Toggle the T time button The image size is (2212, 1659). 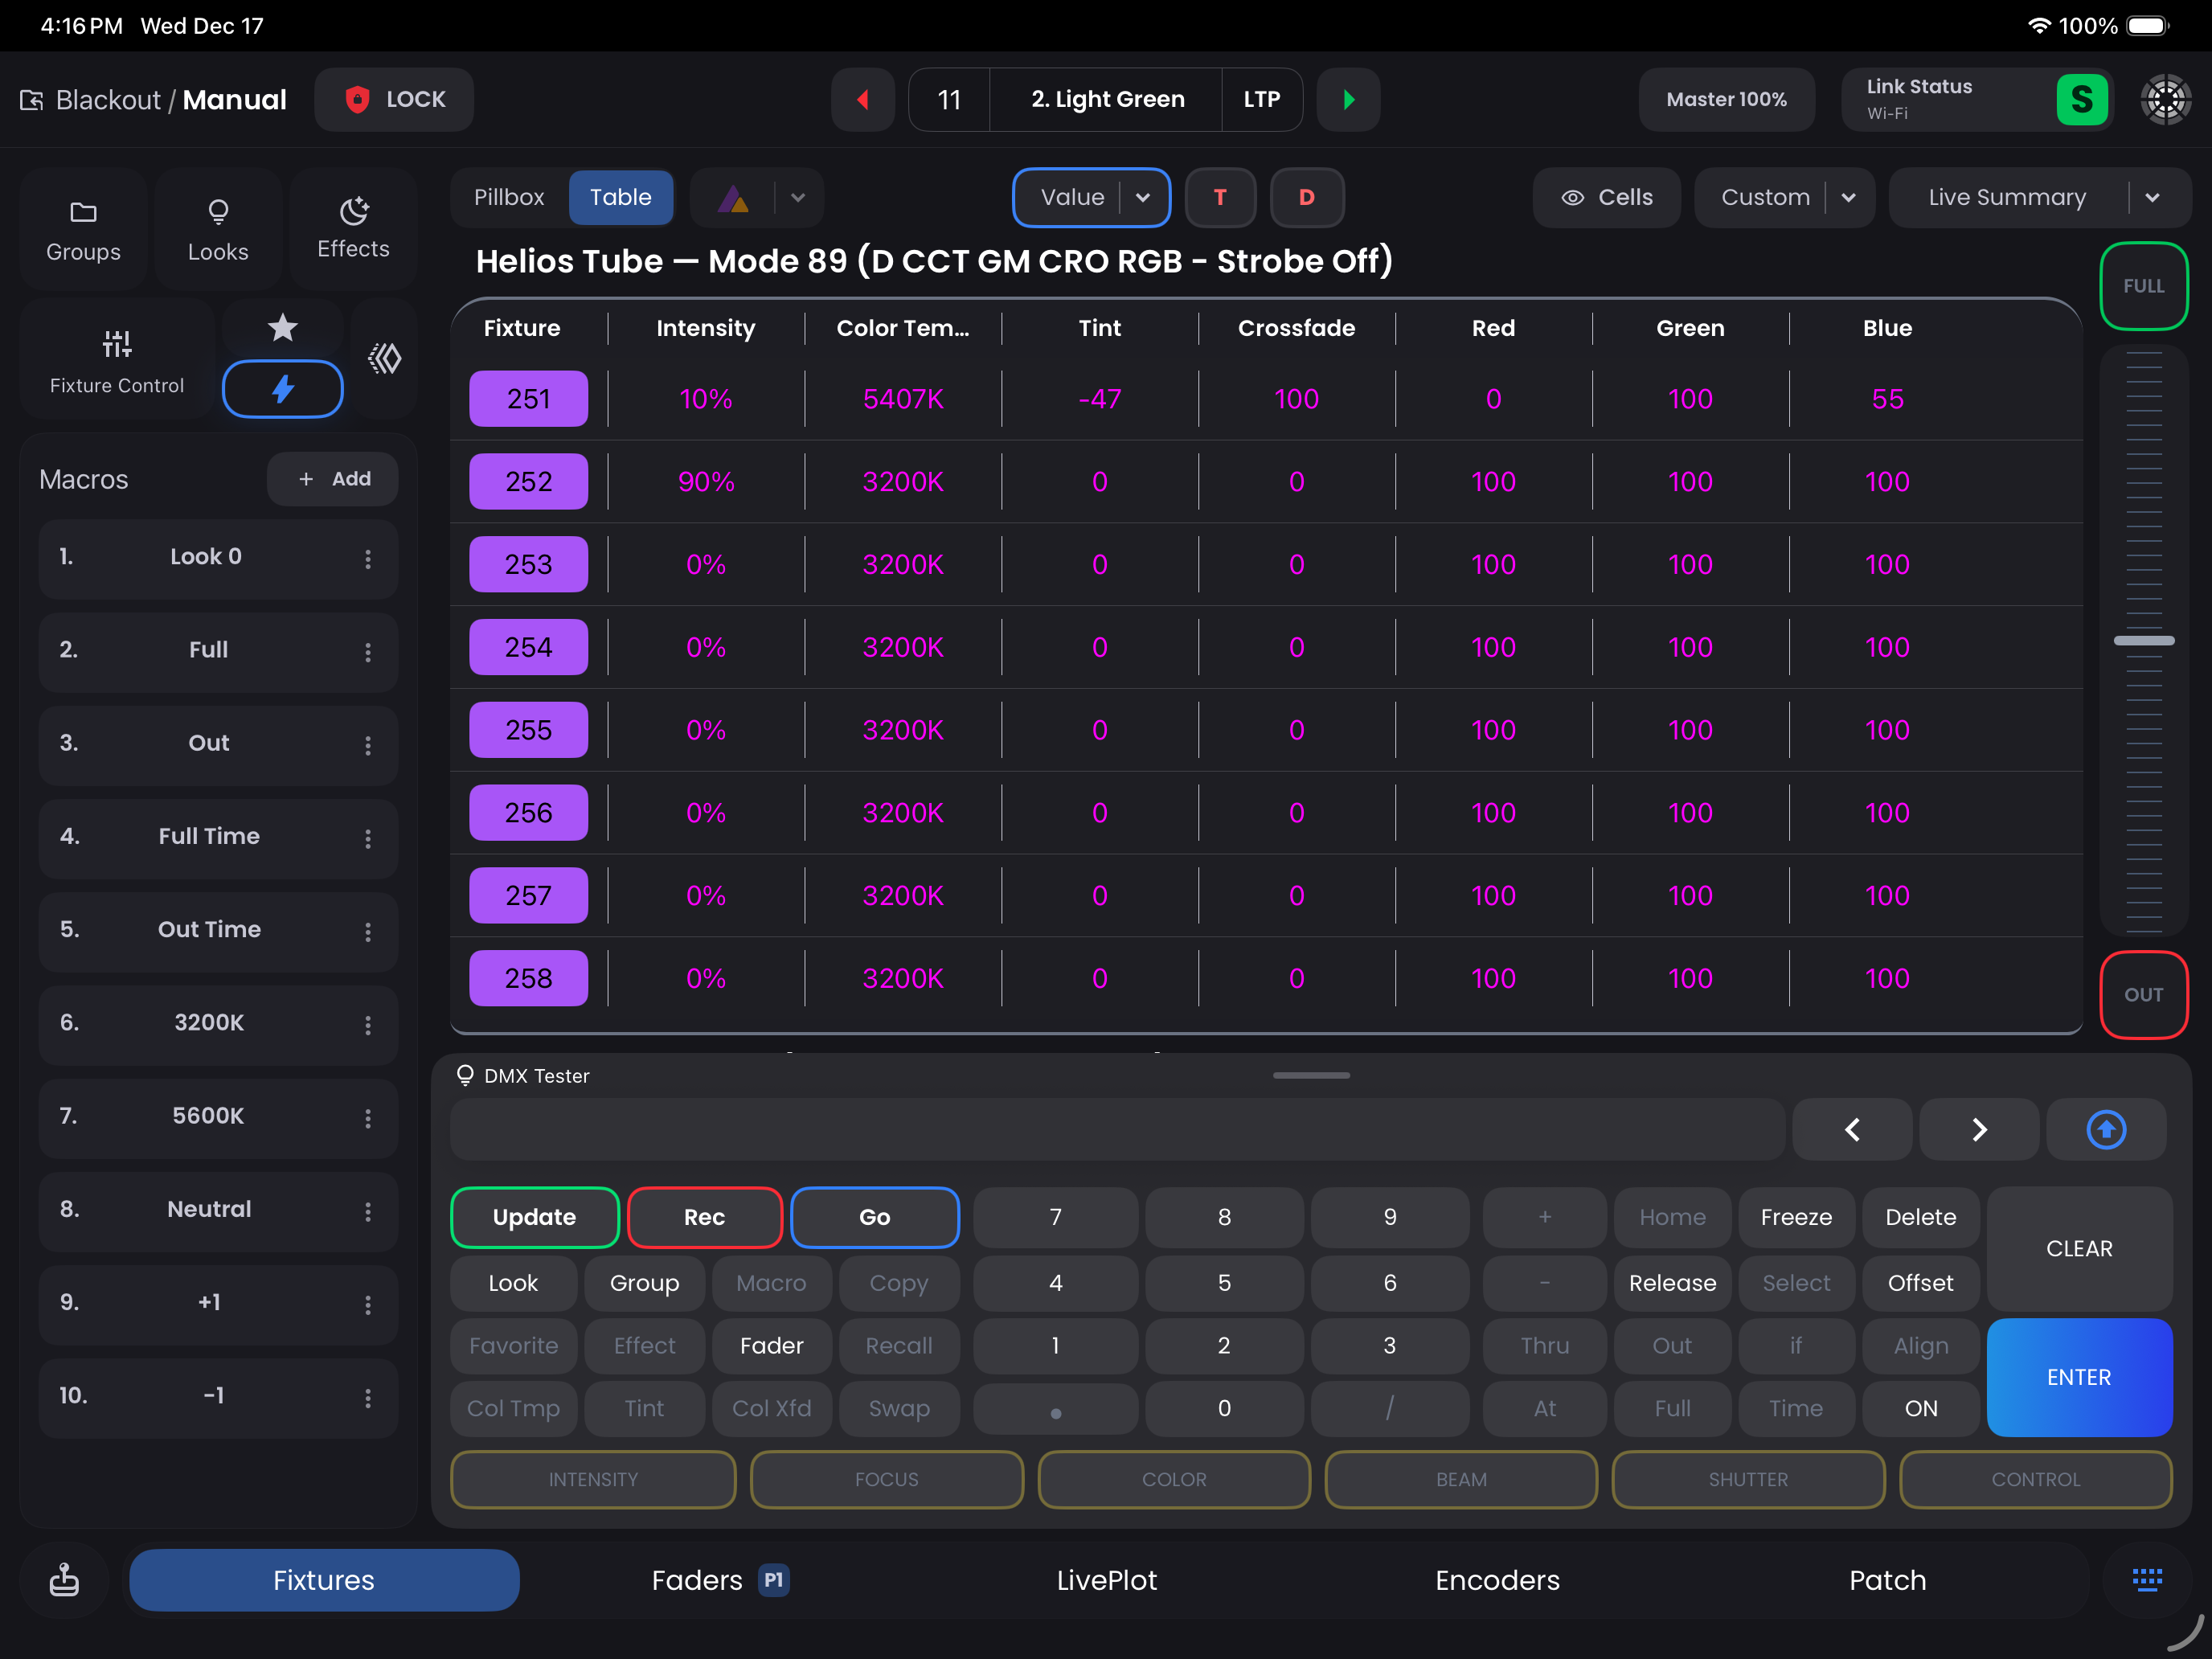click(x=1220, y=197)
